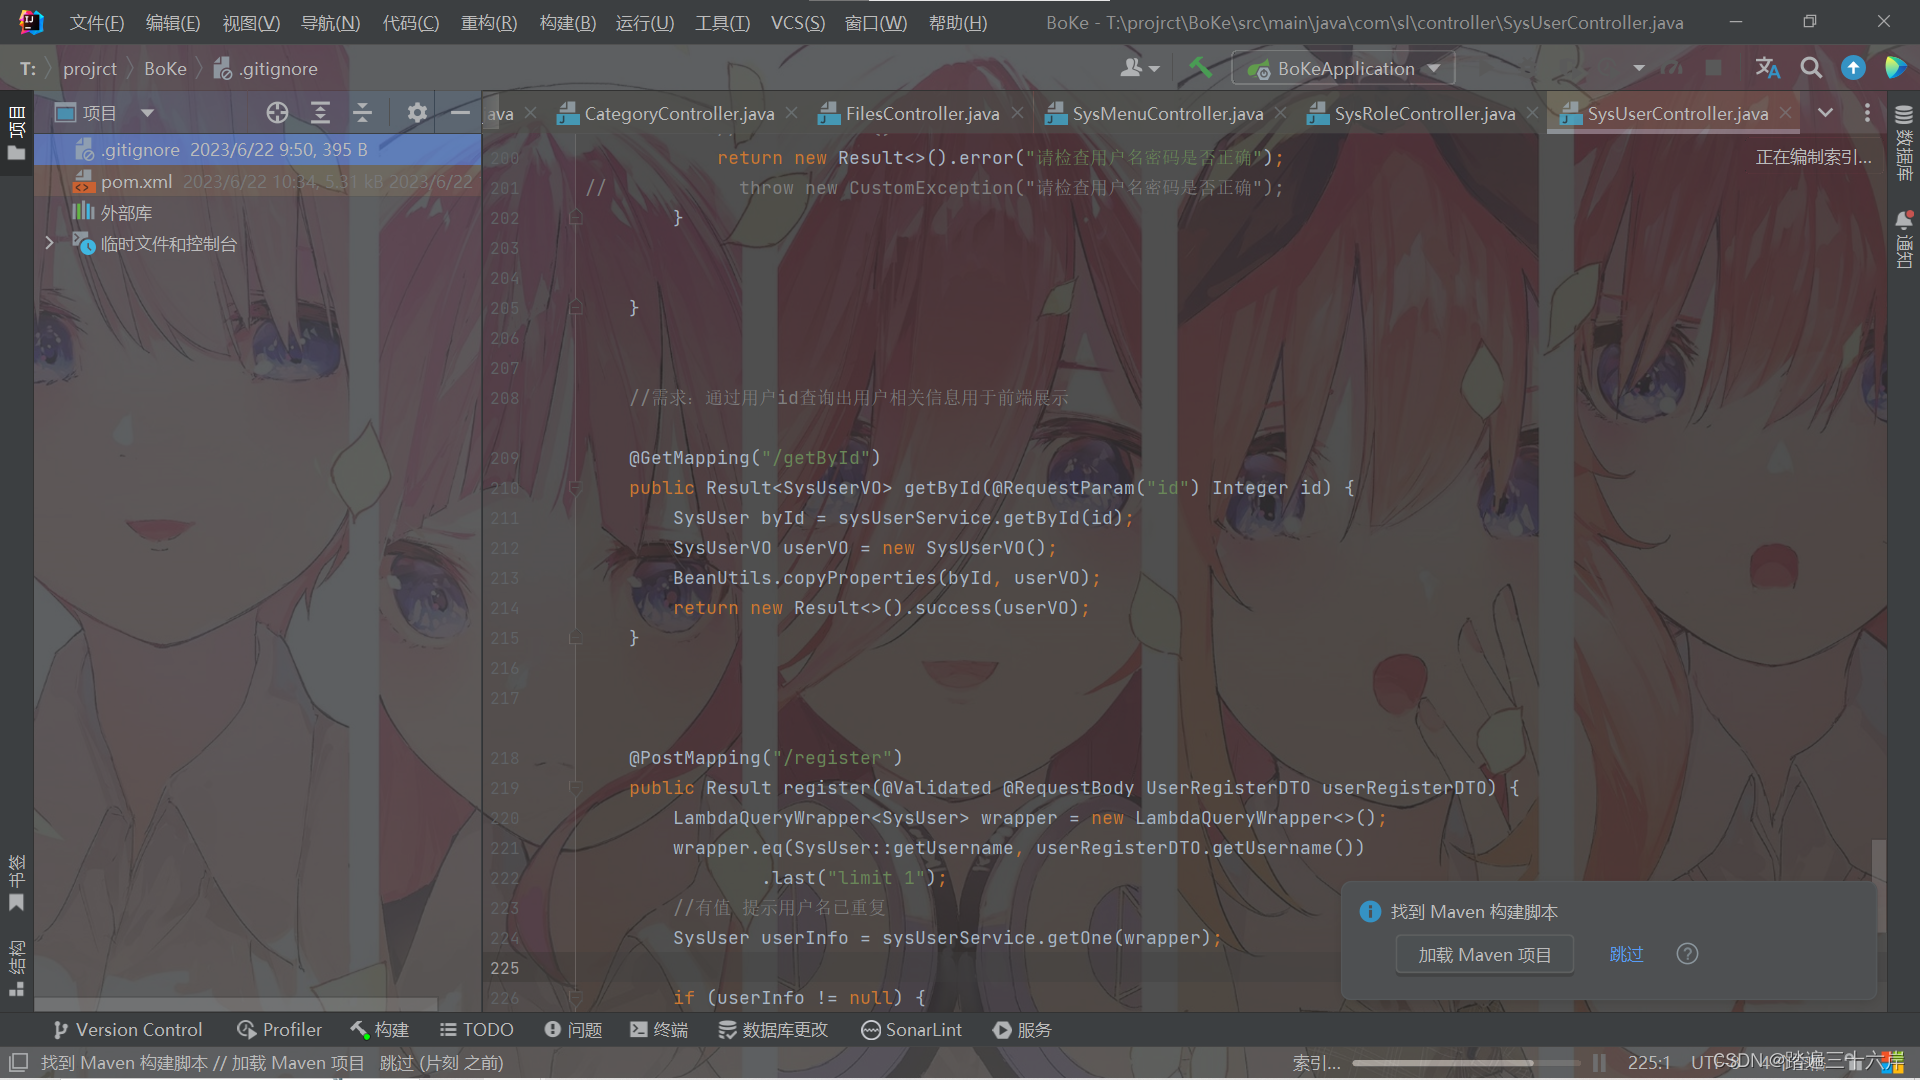
Task: Click the 225:1 cursor position in status bar
Action: coord(1648,1063)
